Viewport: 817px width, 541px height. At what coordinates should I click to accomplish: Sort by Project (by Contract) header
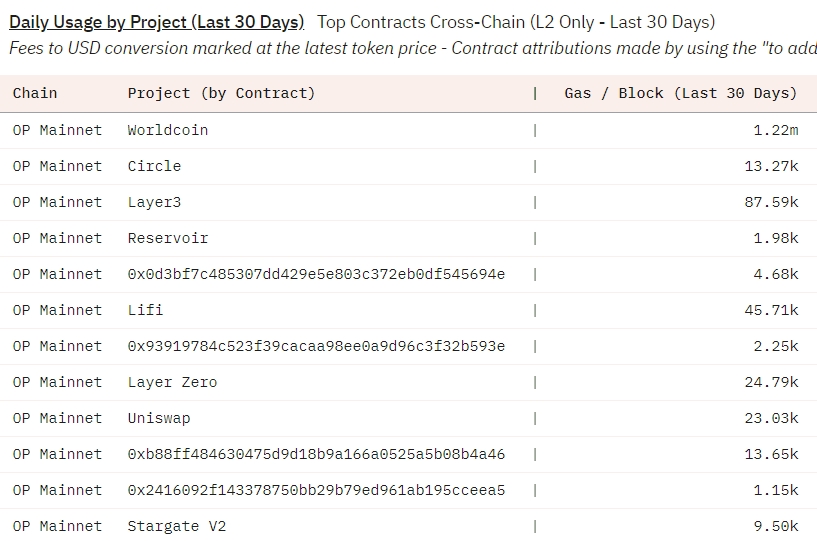click(x=221, y=93)
